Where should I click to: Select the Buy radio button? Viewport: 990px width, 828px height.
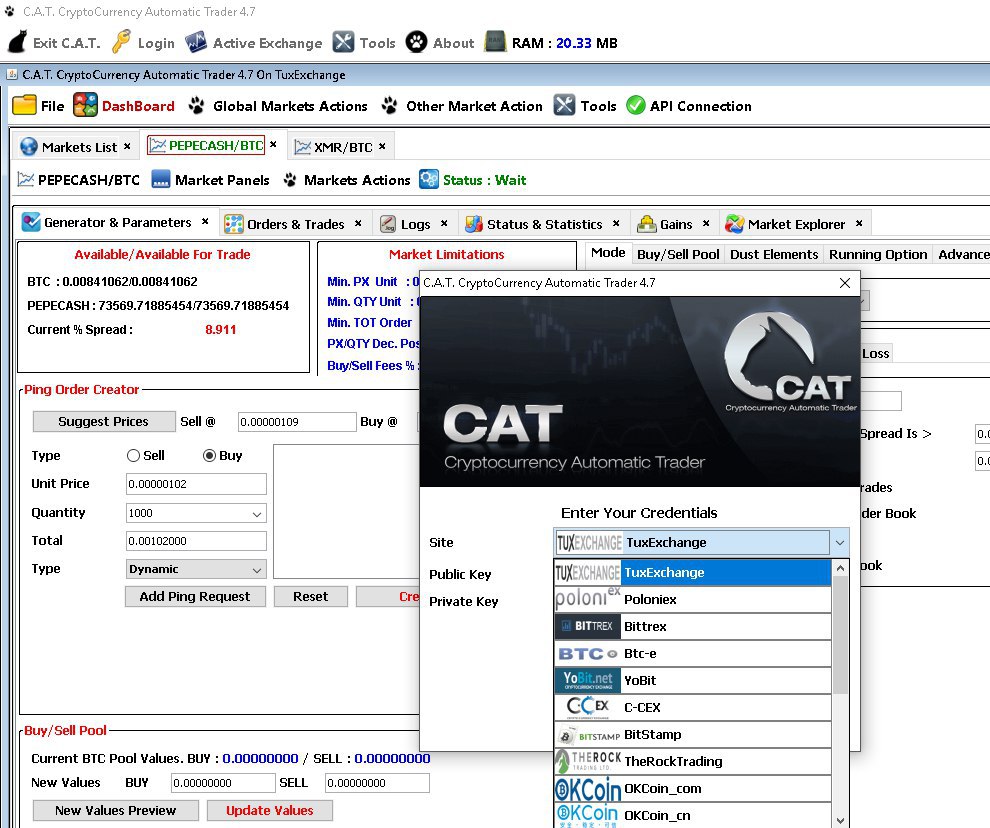tap(210, 455)
